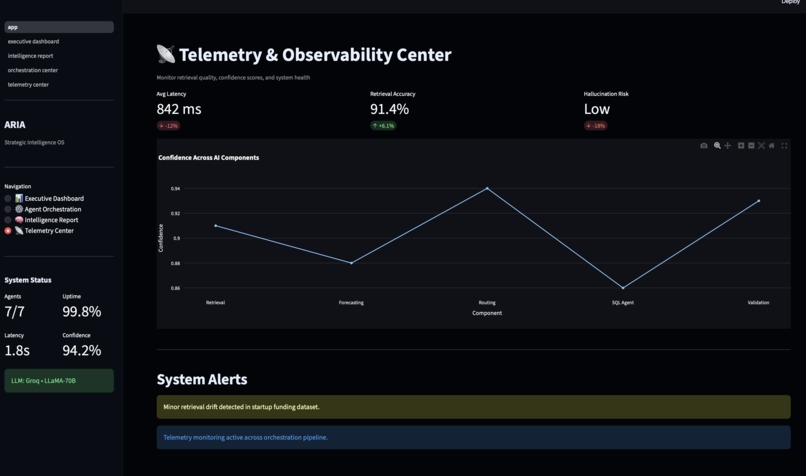Autoscale the confidence chart axes
806x476 pixels.
(x=761, y=146)
